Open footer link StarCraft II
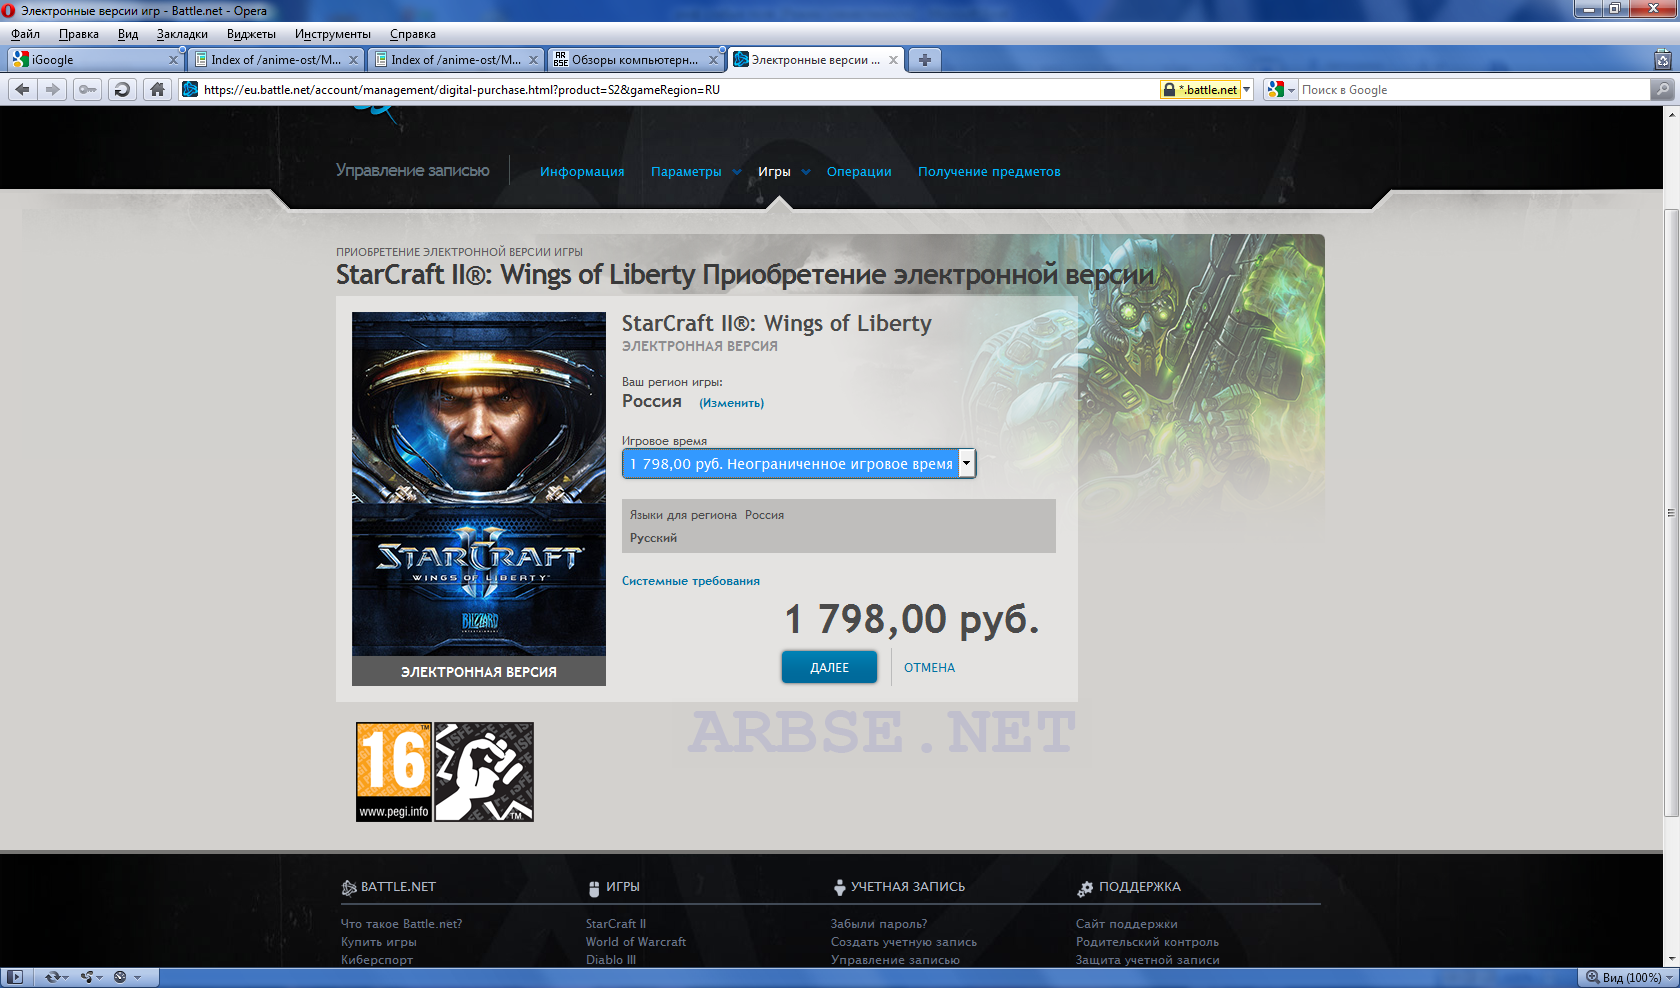Screen dimensions: 1680x988 click(616, 924)
